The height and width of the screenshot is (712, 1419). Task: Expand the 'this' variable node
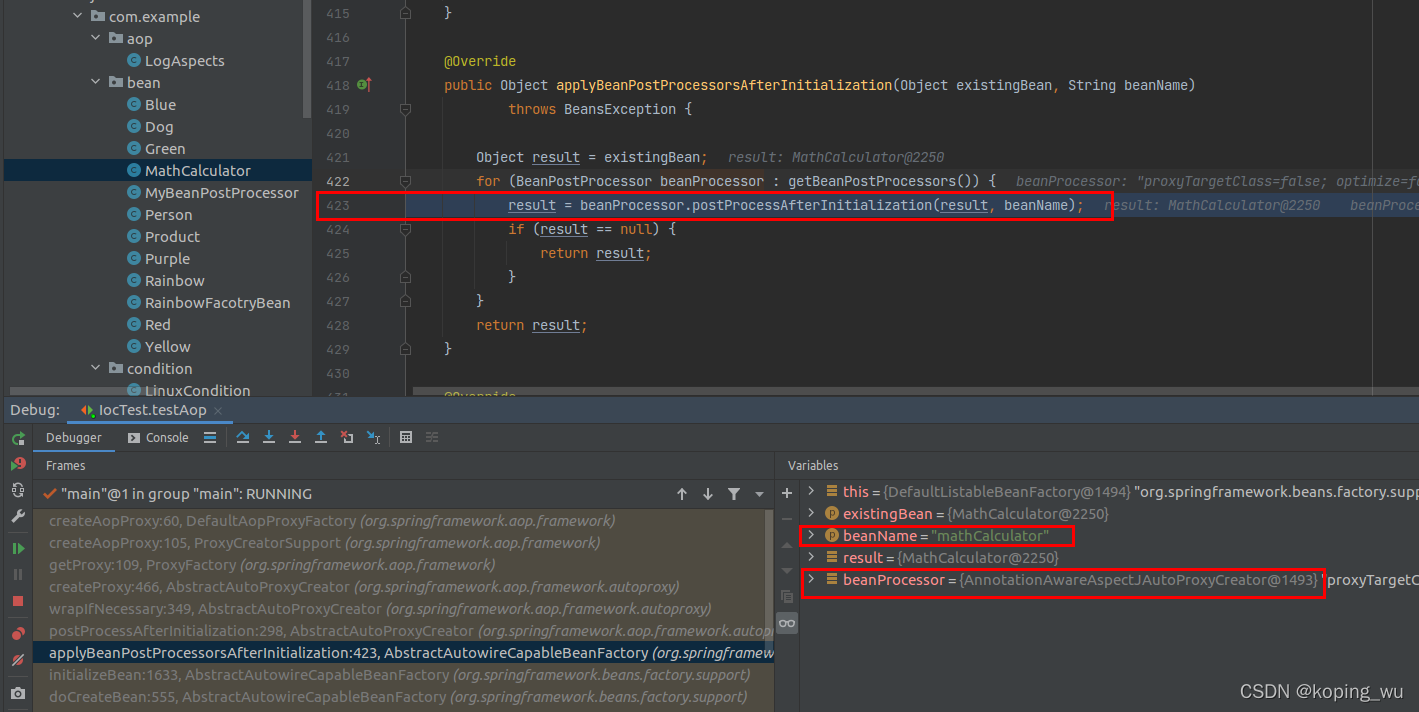point(811,491)
